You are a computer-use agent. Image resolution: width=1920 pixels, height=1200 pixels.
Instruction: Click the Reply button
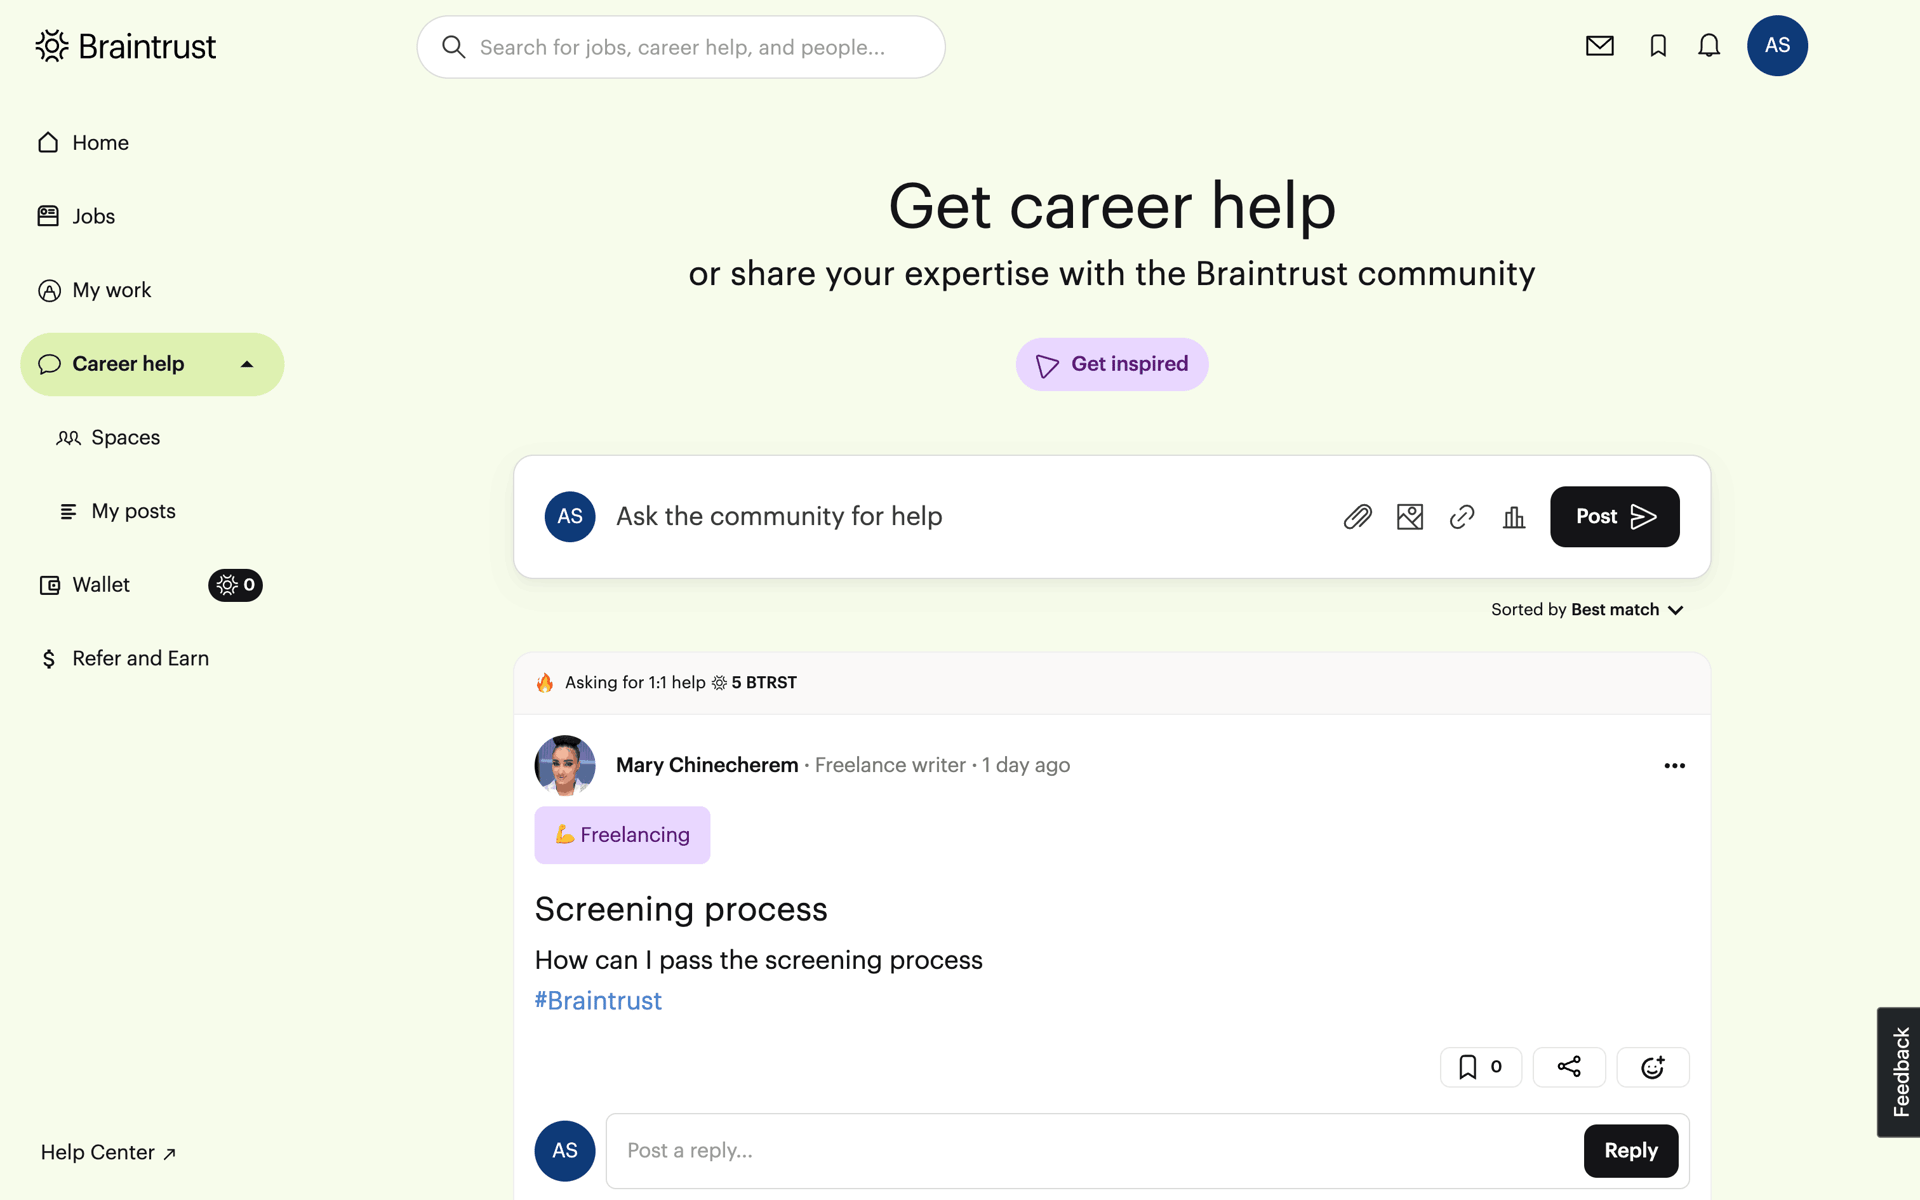[1631, 1151]
